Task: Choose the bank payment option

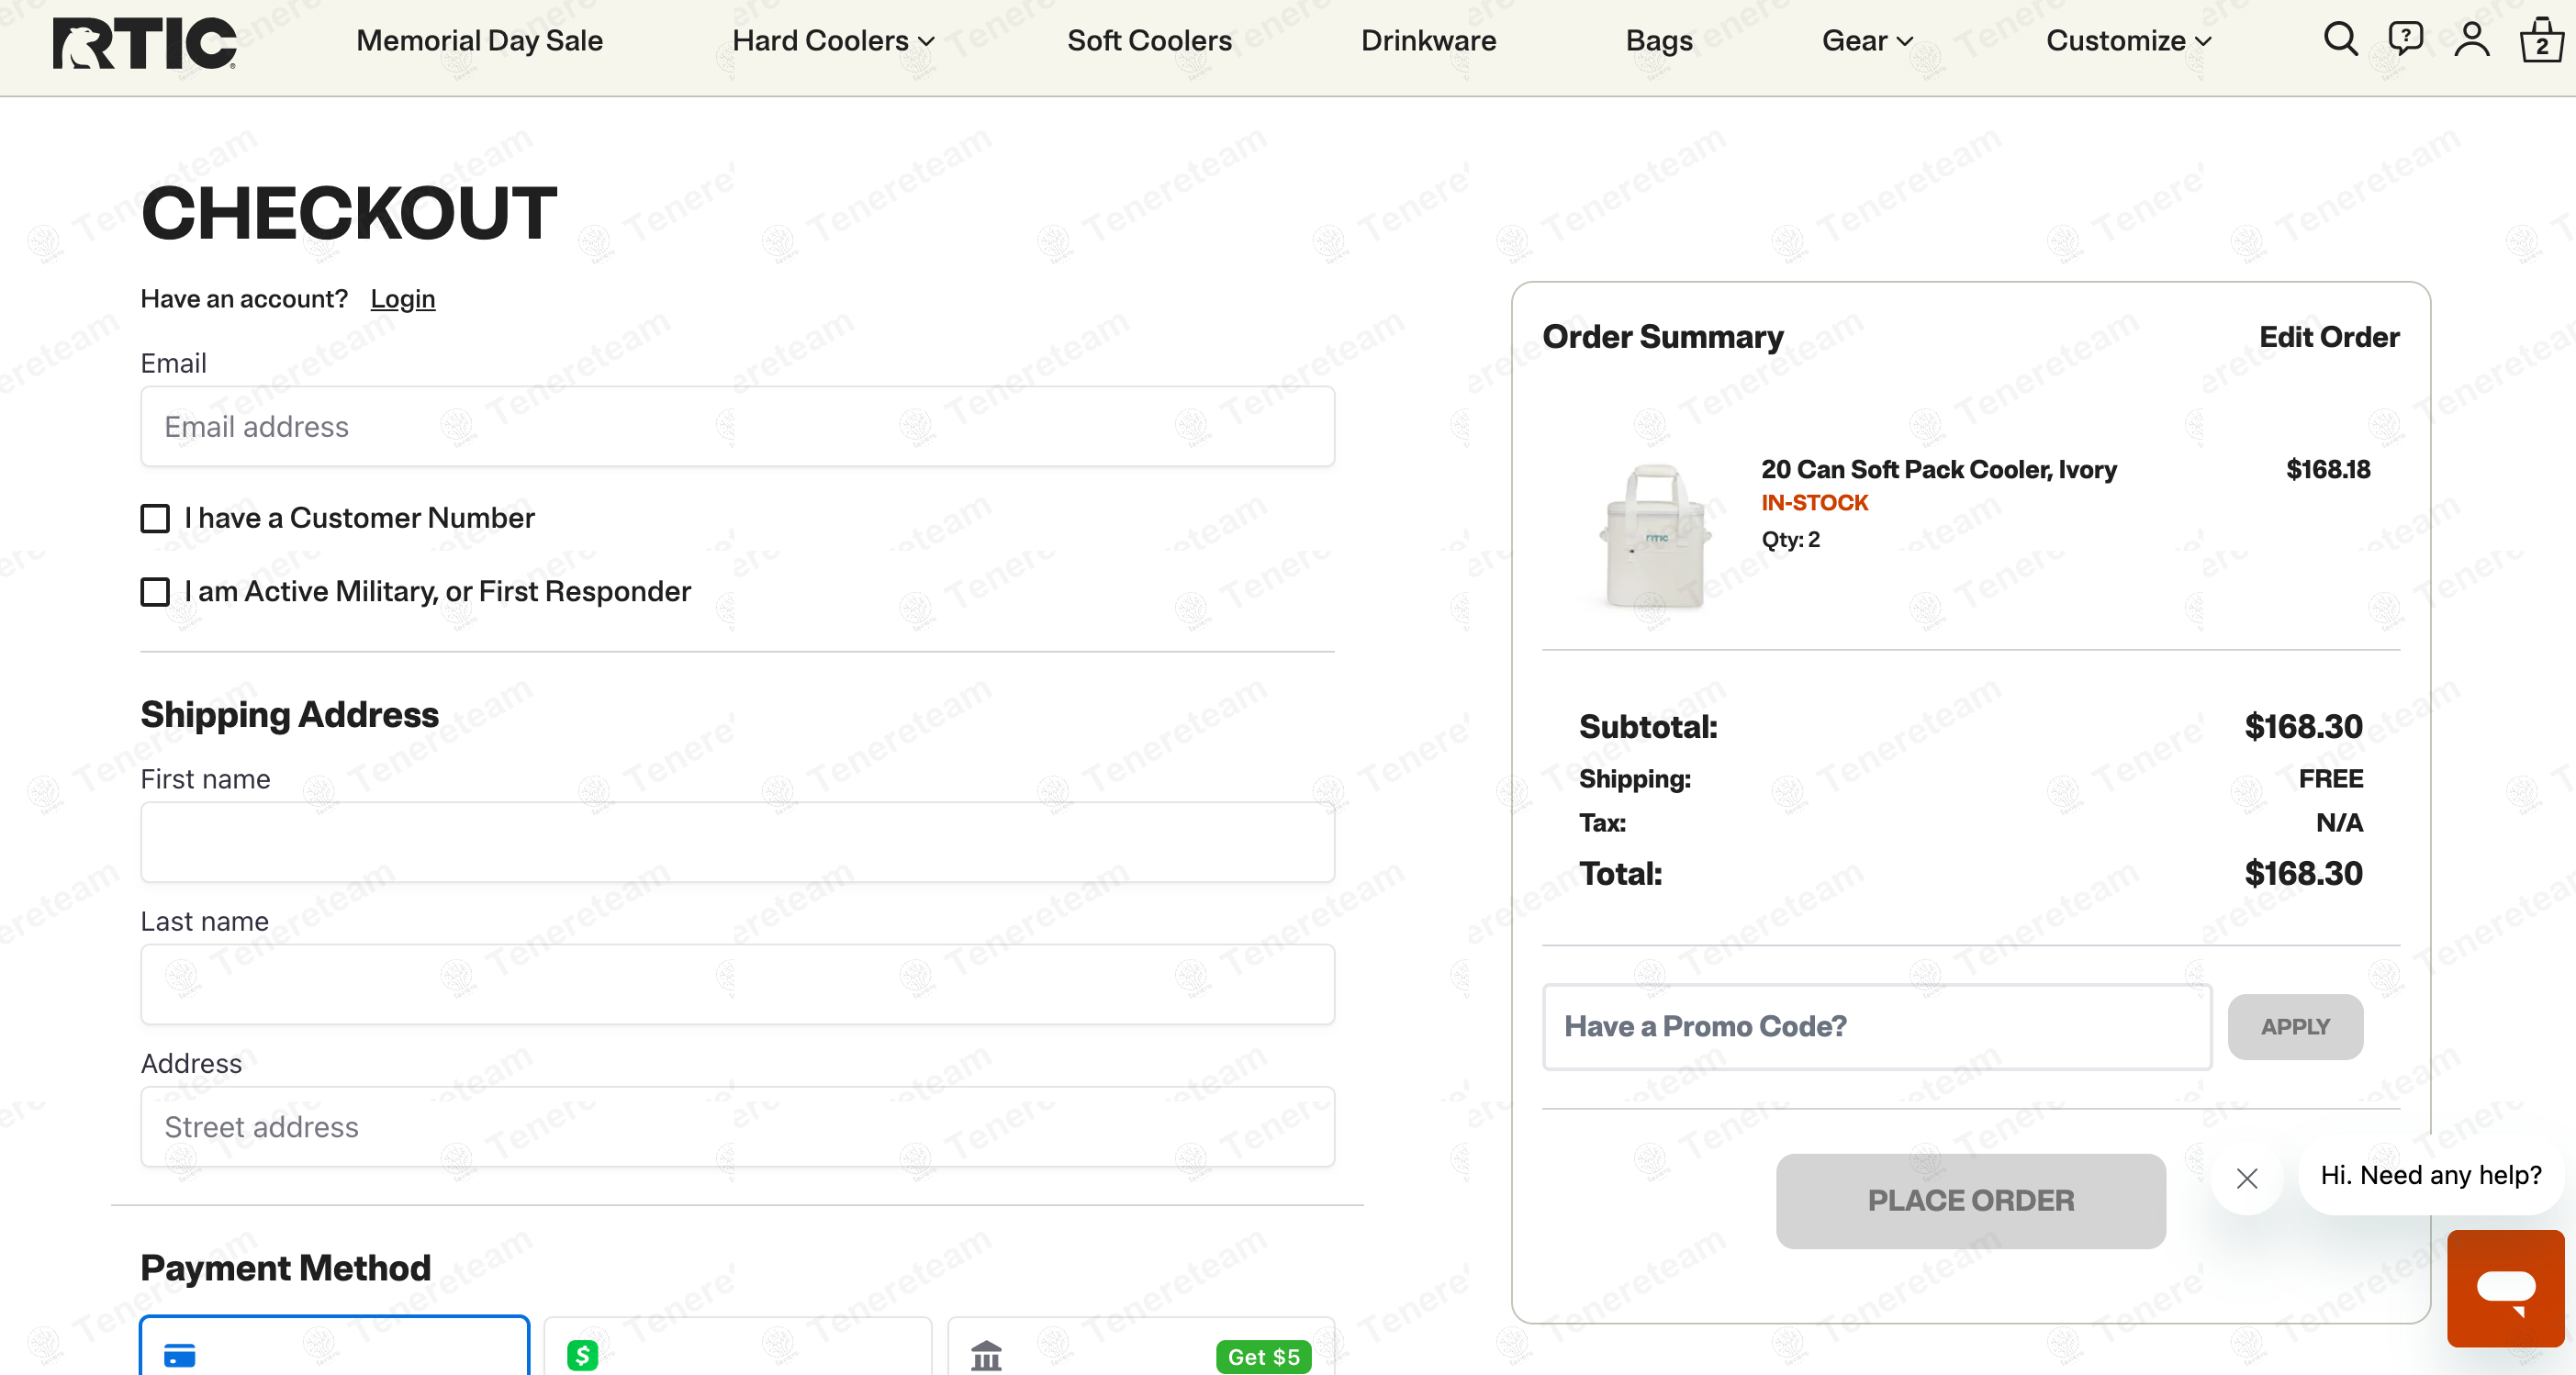Action: [1140, 1350]
